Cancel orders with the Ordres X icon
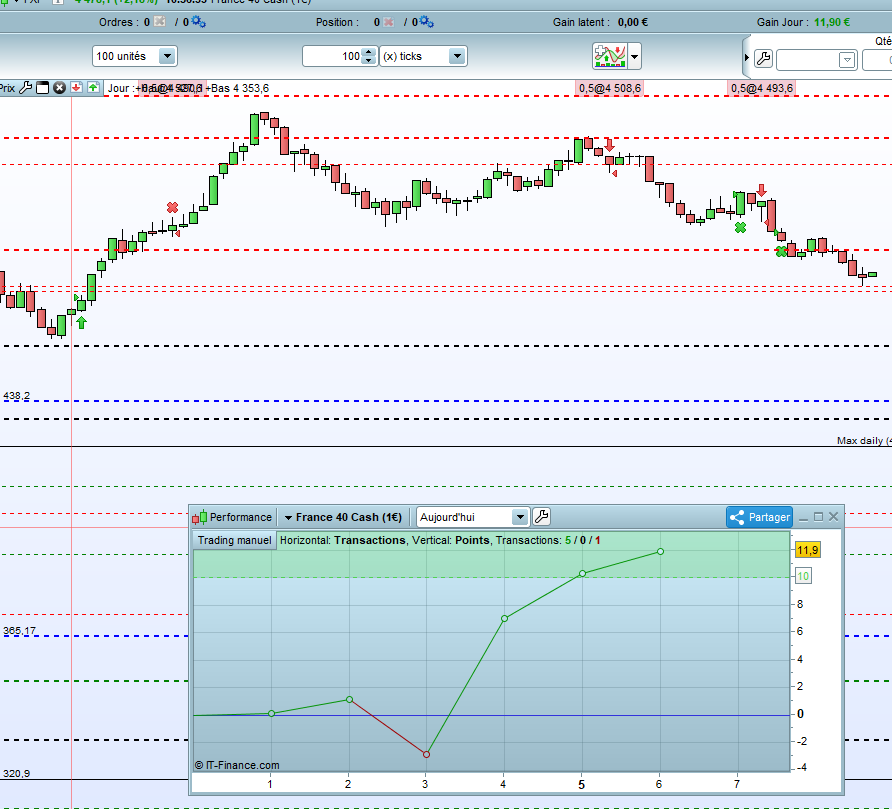The image size is (892, 809). (x=159, y=22)
